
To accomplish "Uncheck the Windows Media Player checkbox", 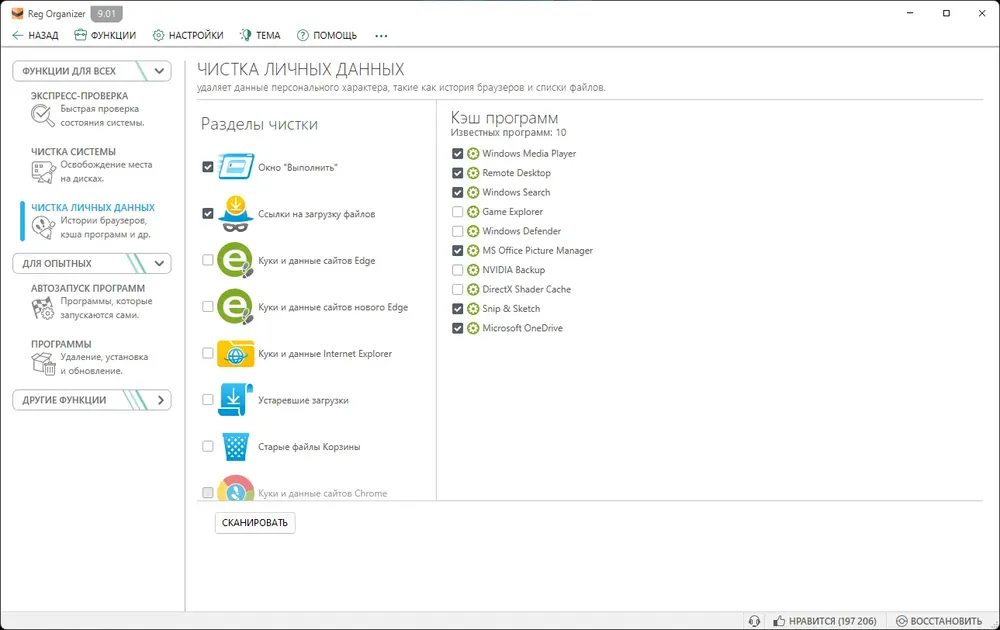I will [x=457, y=154].
